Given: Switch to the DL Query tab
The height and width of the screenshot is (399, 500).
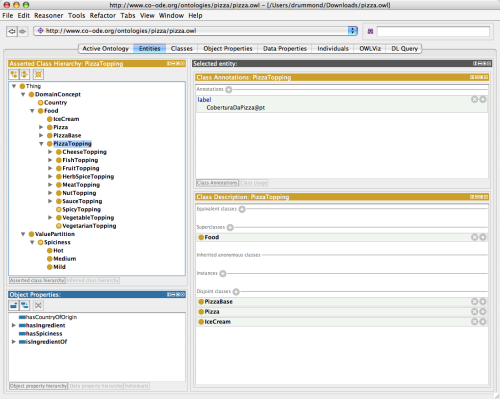Looking at the screenshot, I should (404, 49).
